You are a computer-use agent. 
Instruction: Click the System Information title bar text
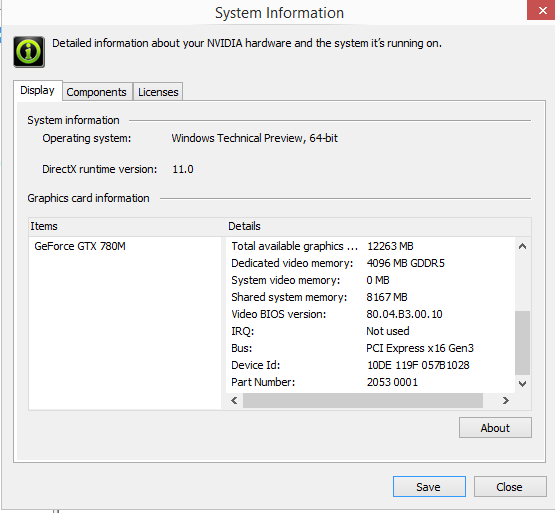tap(280, 13)
